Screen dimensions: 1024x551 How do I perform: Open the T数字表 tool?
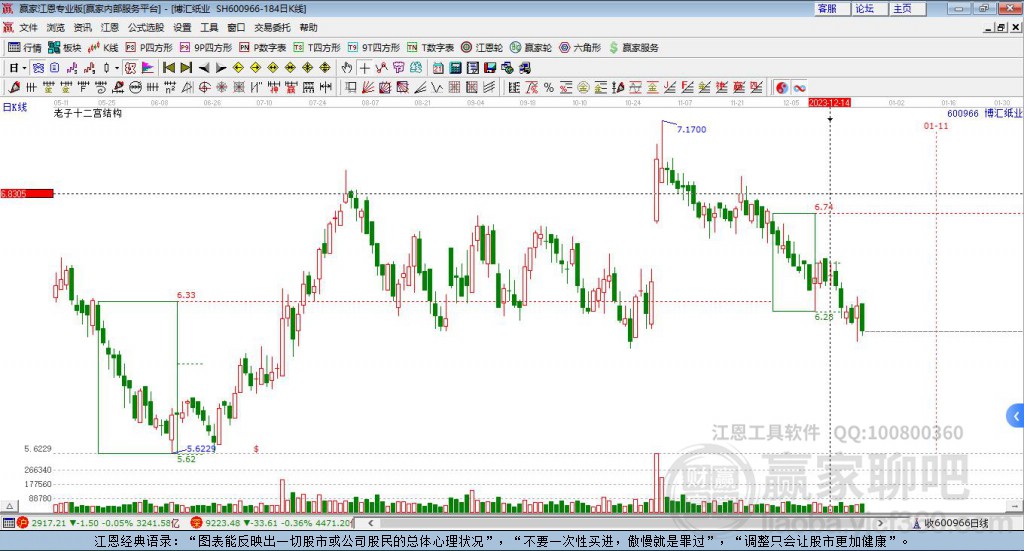[x=430, y=48]
